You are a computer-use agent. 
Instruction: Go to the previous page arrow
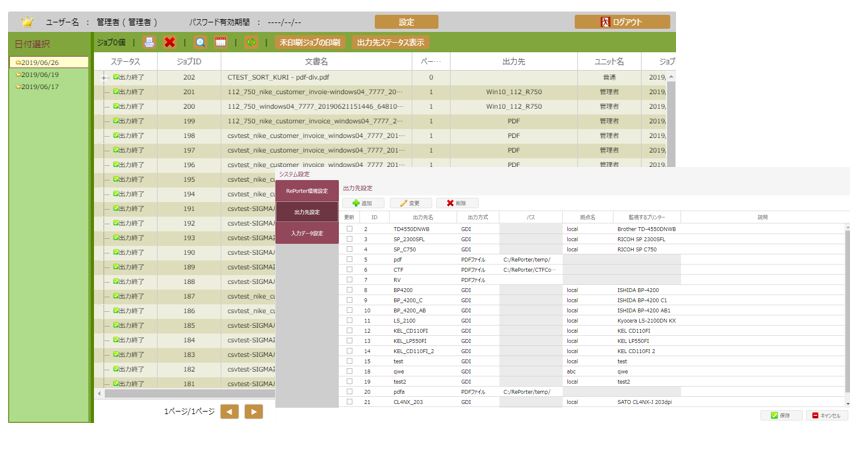tap(230, 411)
